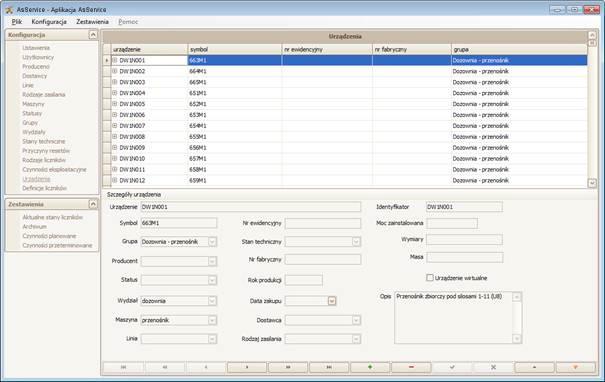Open the Zestawienia menu
The width and height of the screenshot is (605, 382).
pos(92,22)
